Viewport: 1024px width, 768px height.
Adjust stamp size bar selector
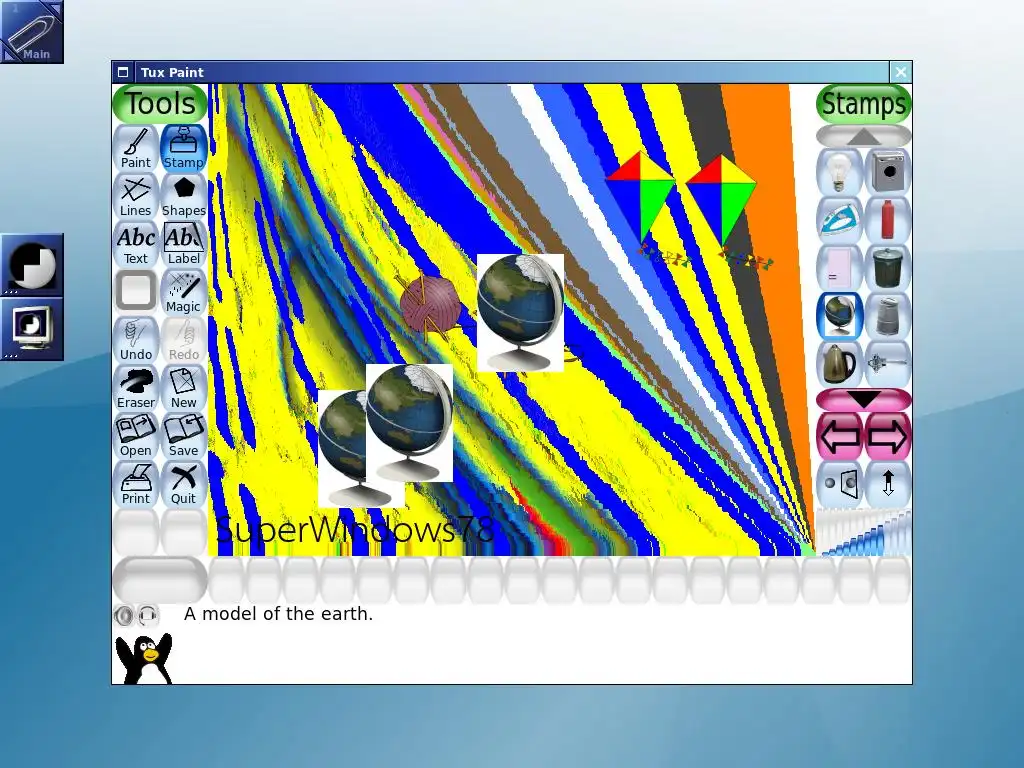point(863,533)
